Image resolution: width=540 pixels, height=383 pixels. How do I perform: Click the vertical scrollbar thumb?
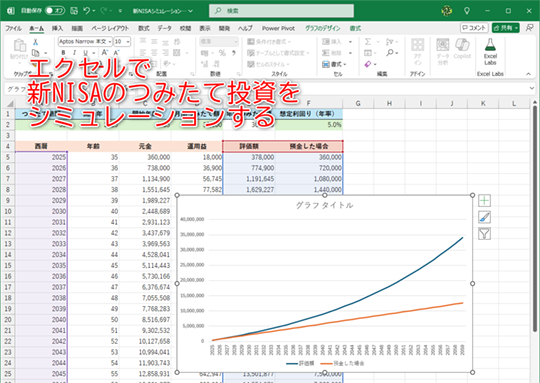[x=535, y=219]
